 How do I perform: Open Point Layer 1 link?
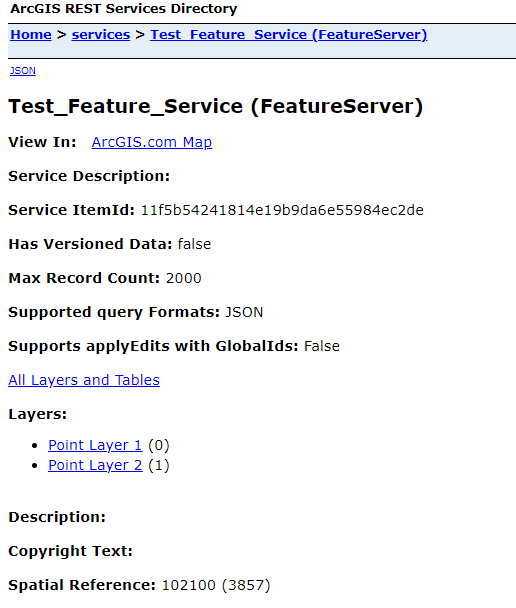(95, 445)
